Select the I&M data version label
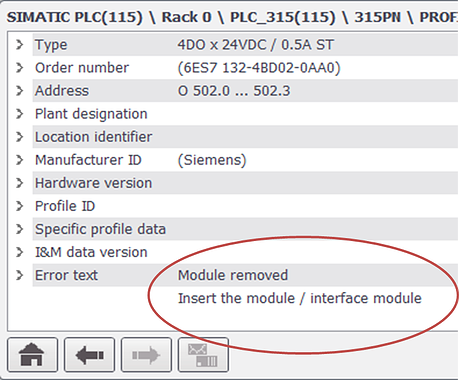The width and height of the screenshot is (459, 380). [x=91, y=252]
